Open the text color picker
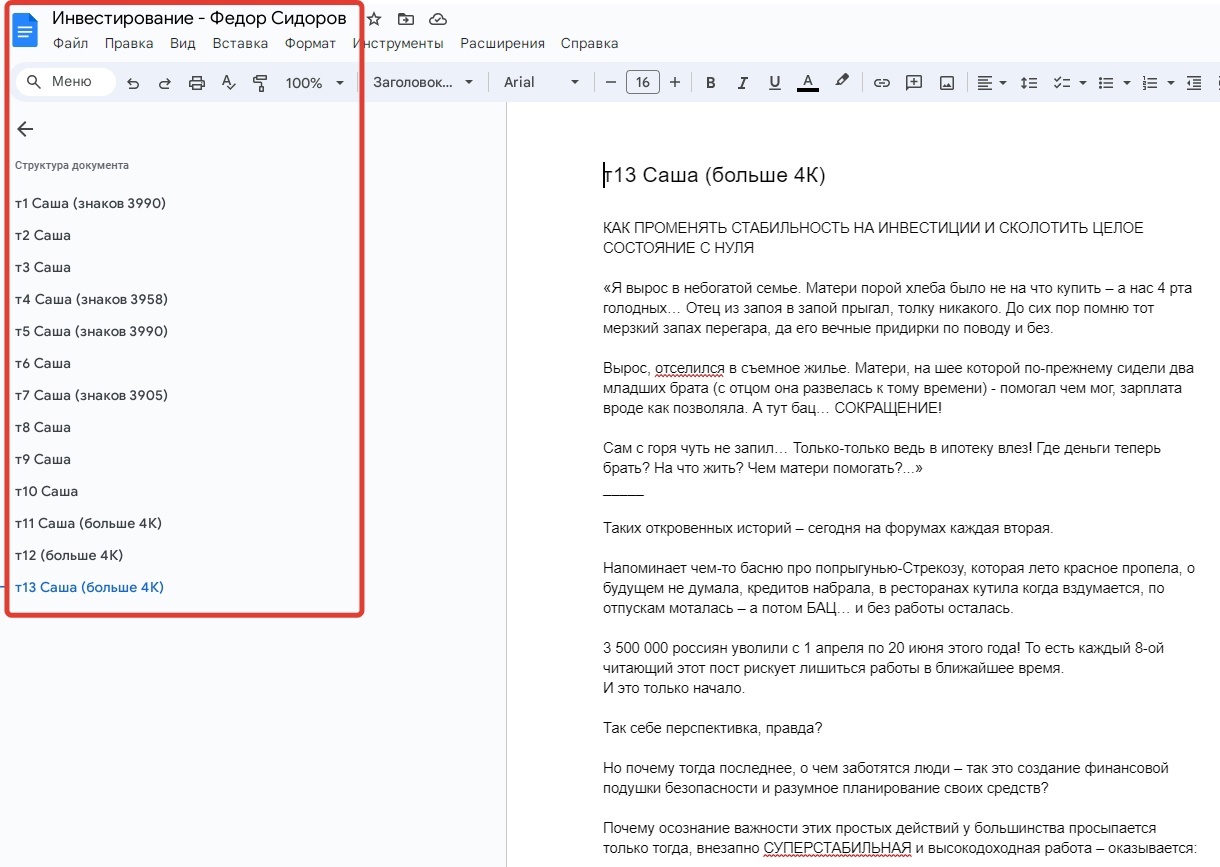The image size is (1220, 867). click(808, 83)
